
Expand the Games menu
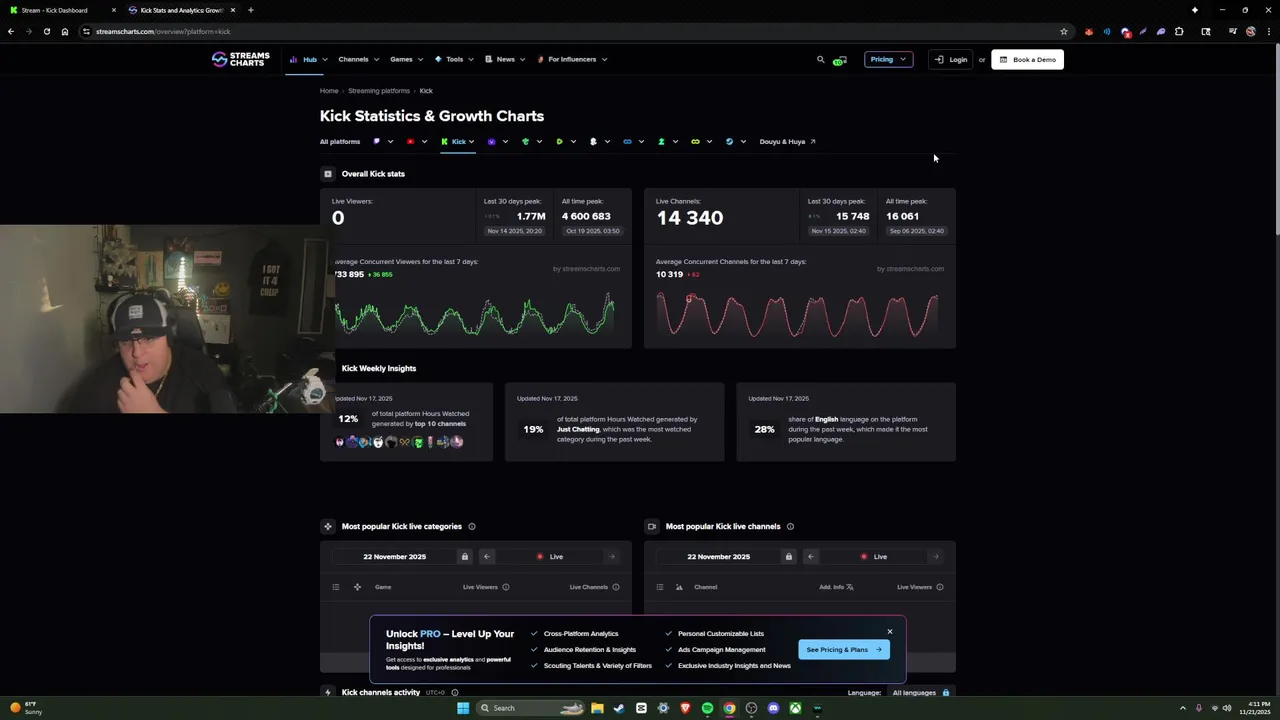click(x=406, y=59)
